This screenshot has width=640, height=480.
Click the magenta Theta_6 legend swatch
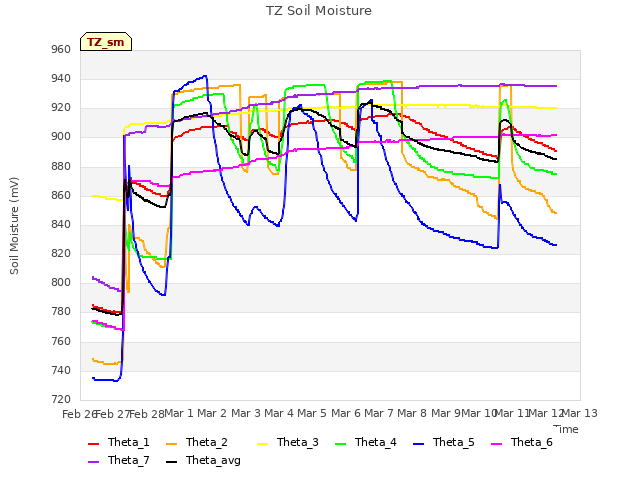coord(497,444)
